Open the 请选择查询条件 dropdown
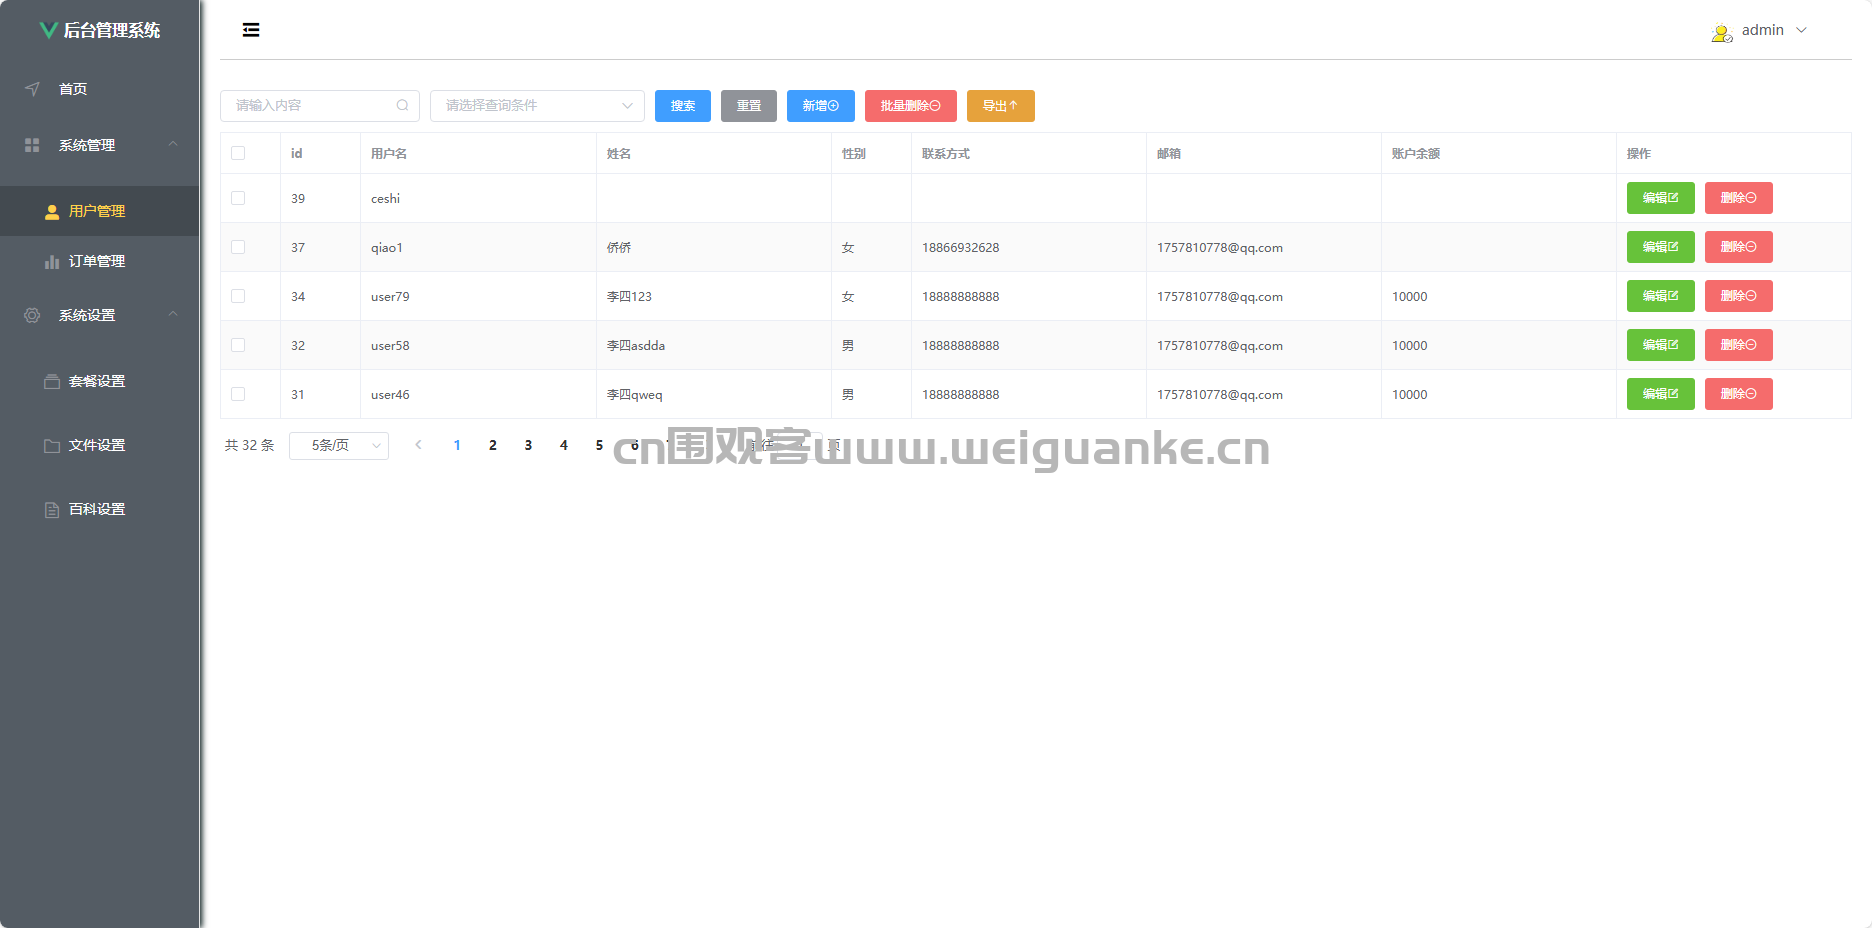Viewport: 1872px width, 928px height. tap(537, 105)
